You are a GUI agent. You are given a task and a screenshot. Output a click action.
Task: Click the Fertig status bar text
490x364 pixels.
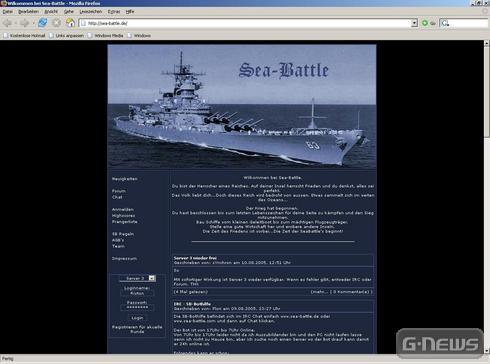[x=7, y=359]
